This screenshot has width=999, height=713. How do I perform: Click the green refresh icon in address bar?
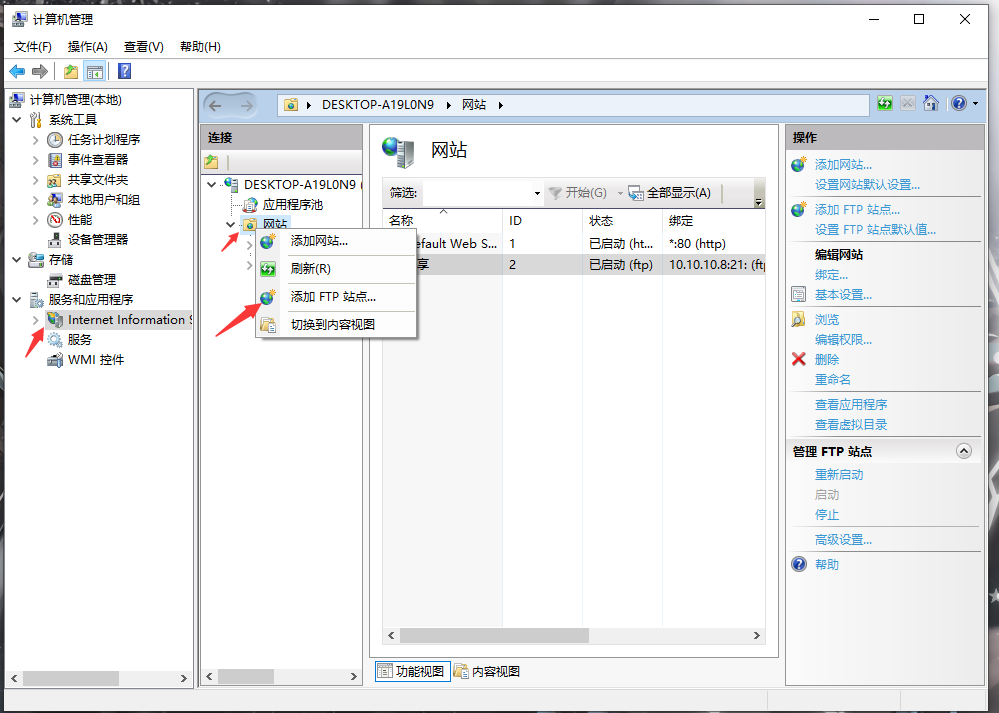coord(885,104)
